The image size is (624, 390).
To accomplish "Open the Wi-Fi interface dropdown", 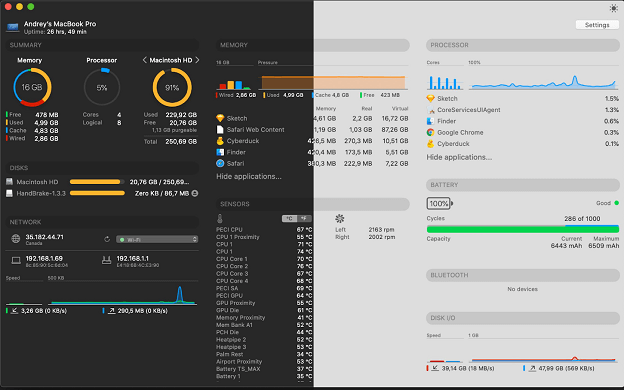I will point(157,239).
